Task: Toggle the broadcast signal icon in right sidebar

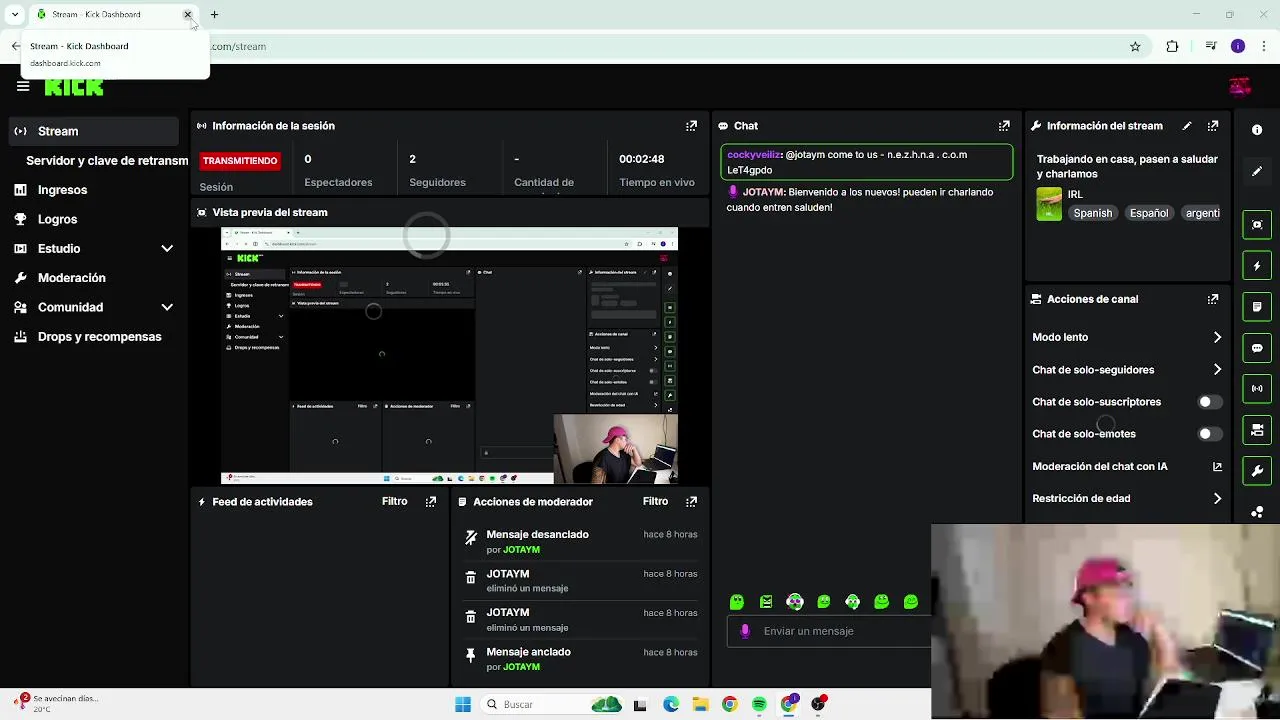Action: (x=1257, y=389)
